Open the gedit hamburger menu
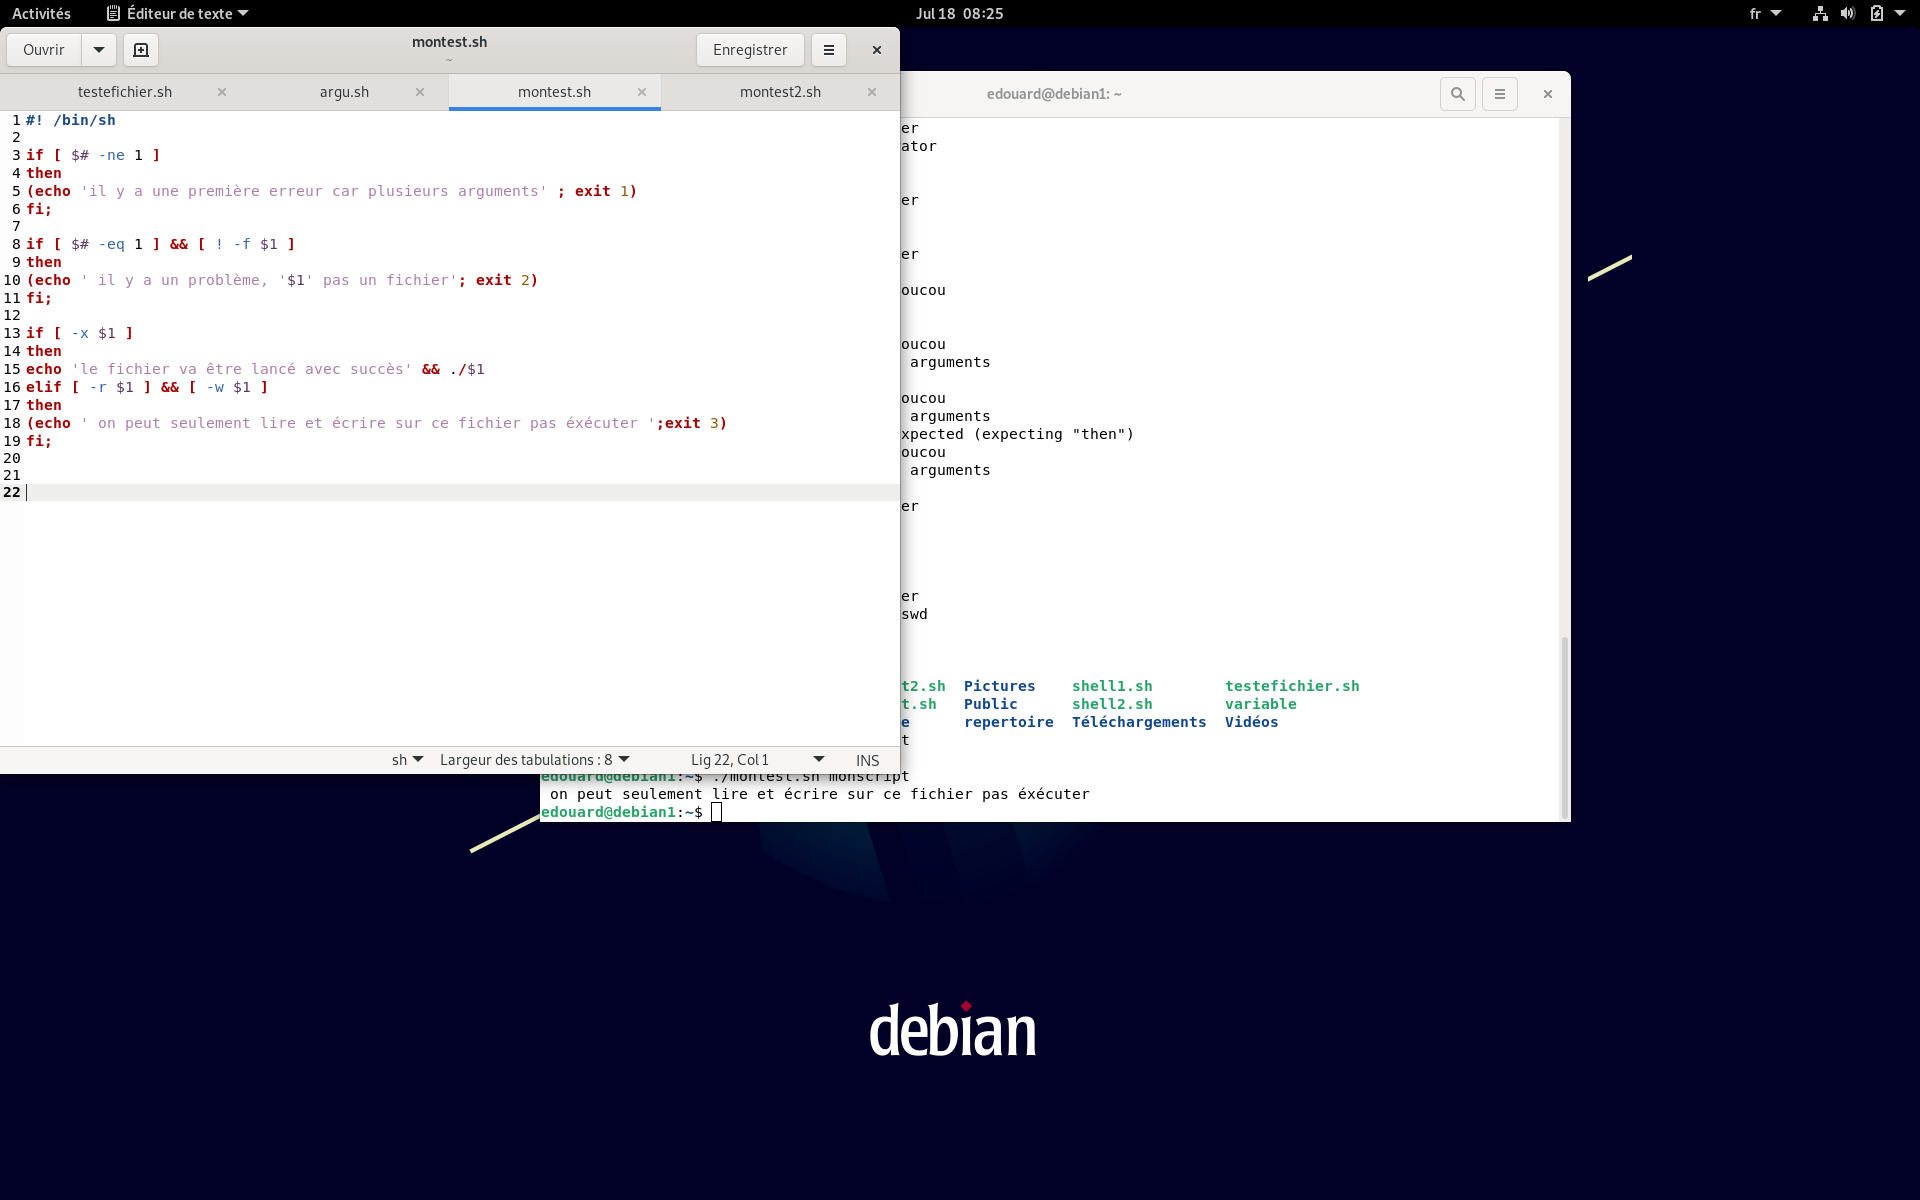This screenshot has width=1920, height=1200. click(x=829, y=50)
